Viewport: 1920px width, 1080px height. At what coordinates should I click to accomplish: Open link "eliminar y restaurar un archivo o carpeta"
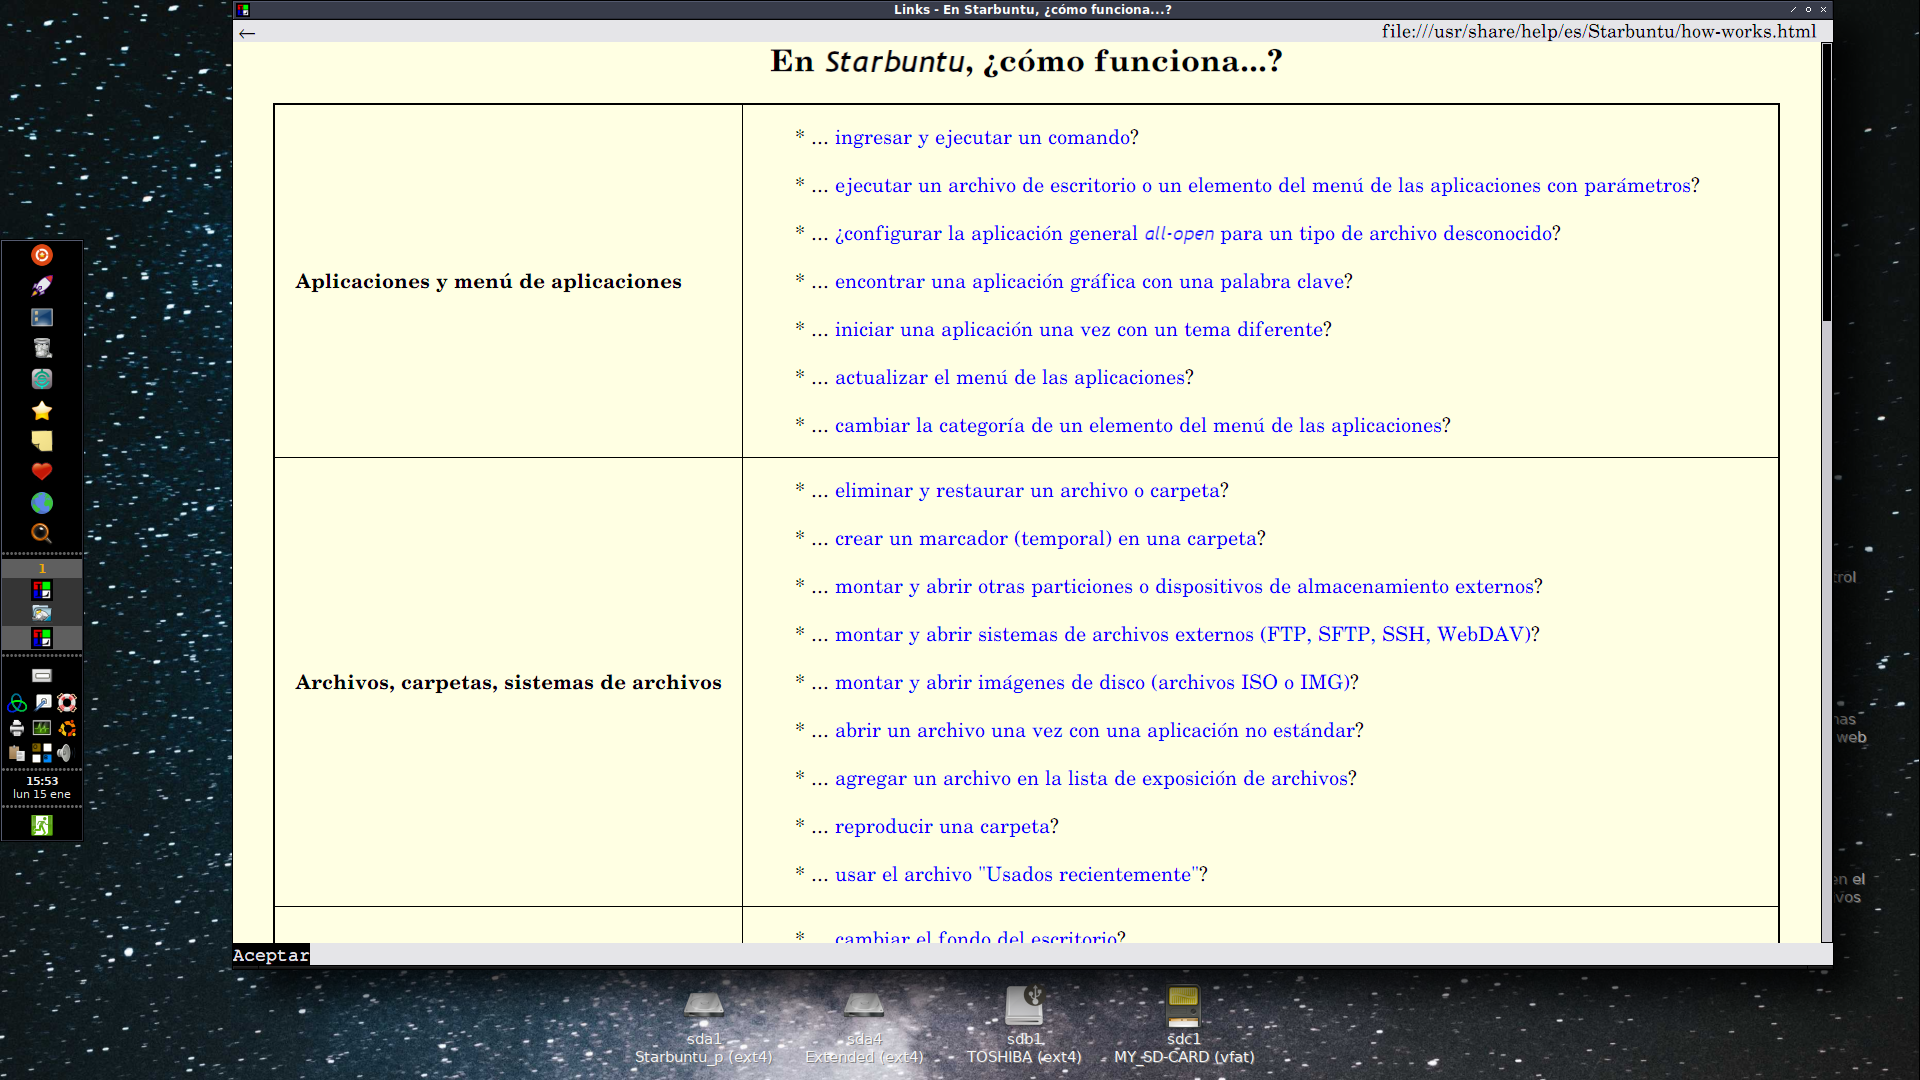tap(1027, 491)
